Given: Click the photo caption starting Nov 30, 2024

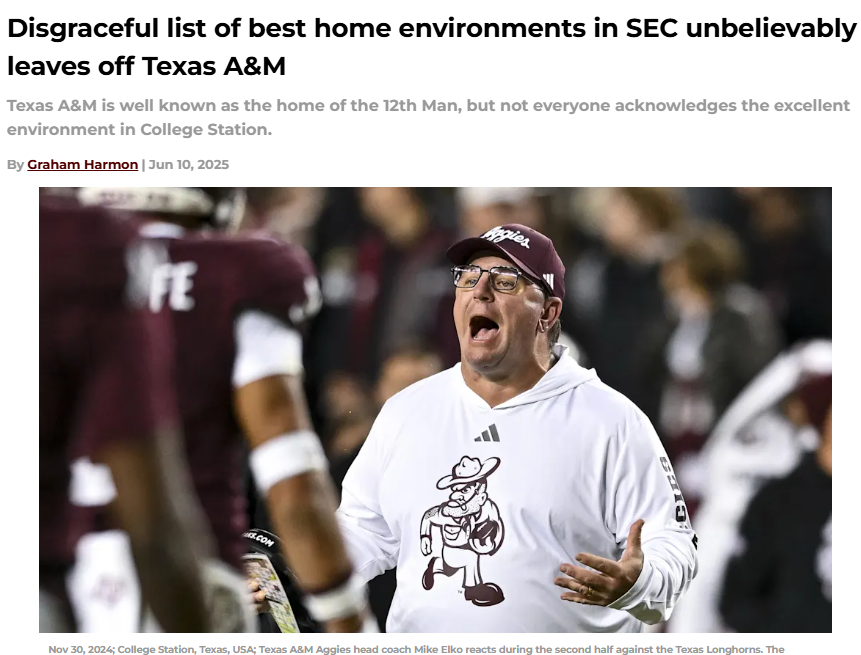Looking at the screenshot, I should pos(416,650).
